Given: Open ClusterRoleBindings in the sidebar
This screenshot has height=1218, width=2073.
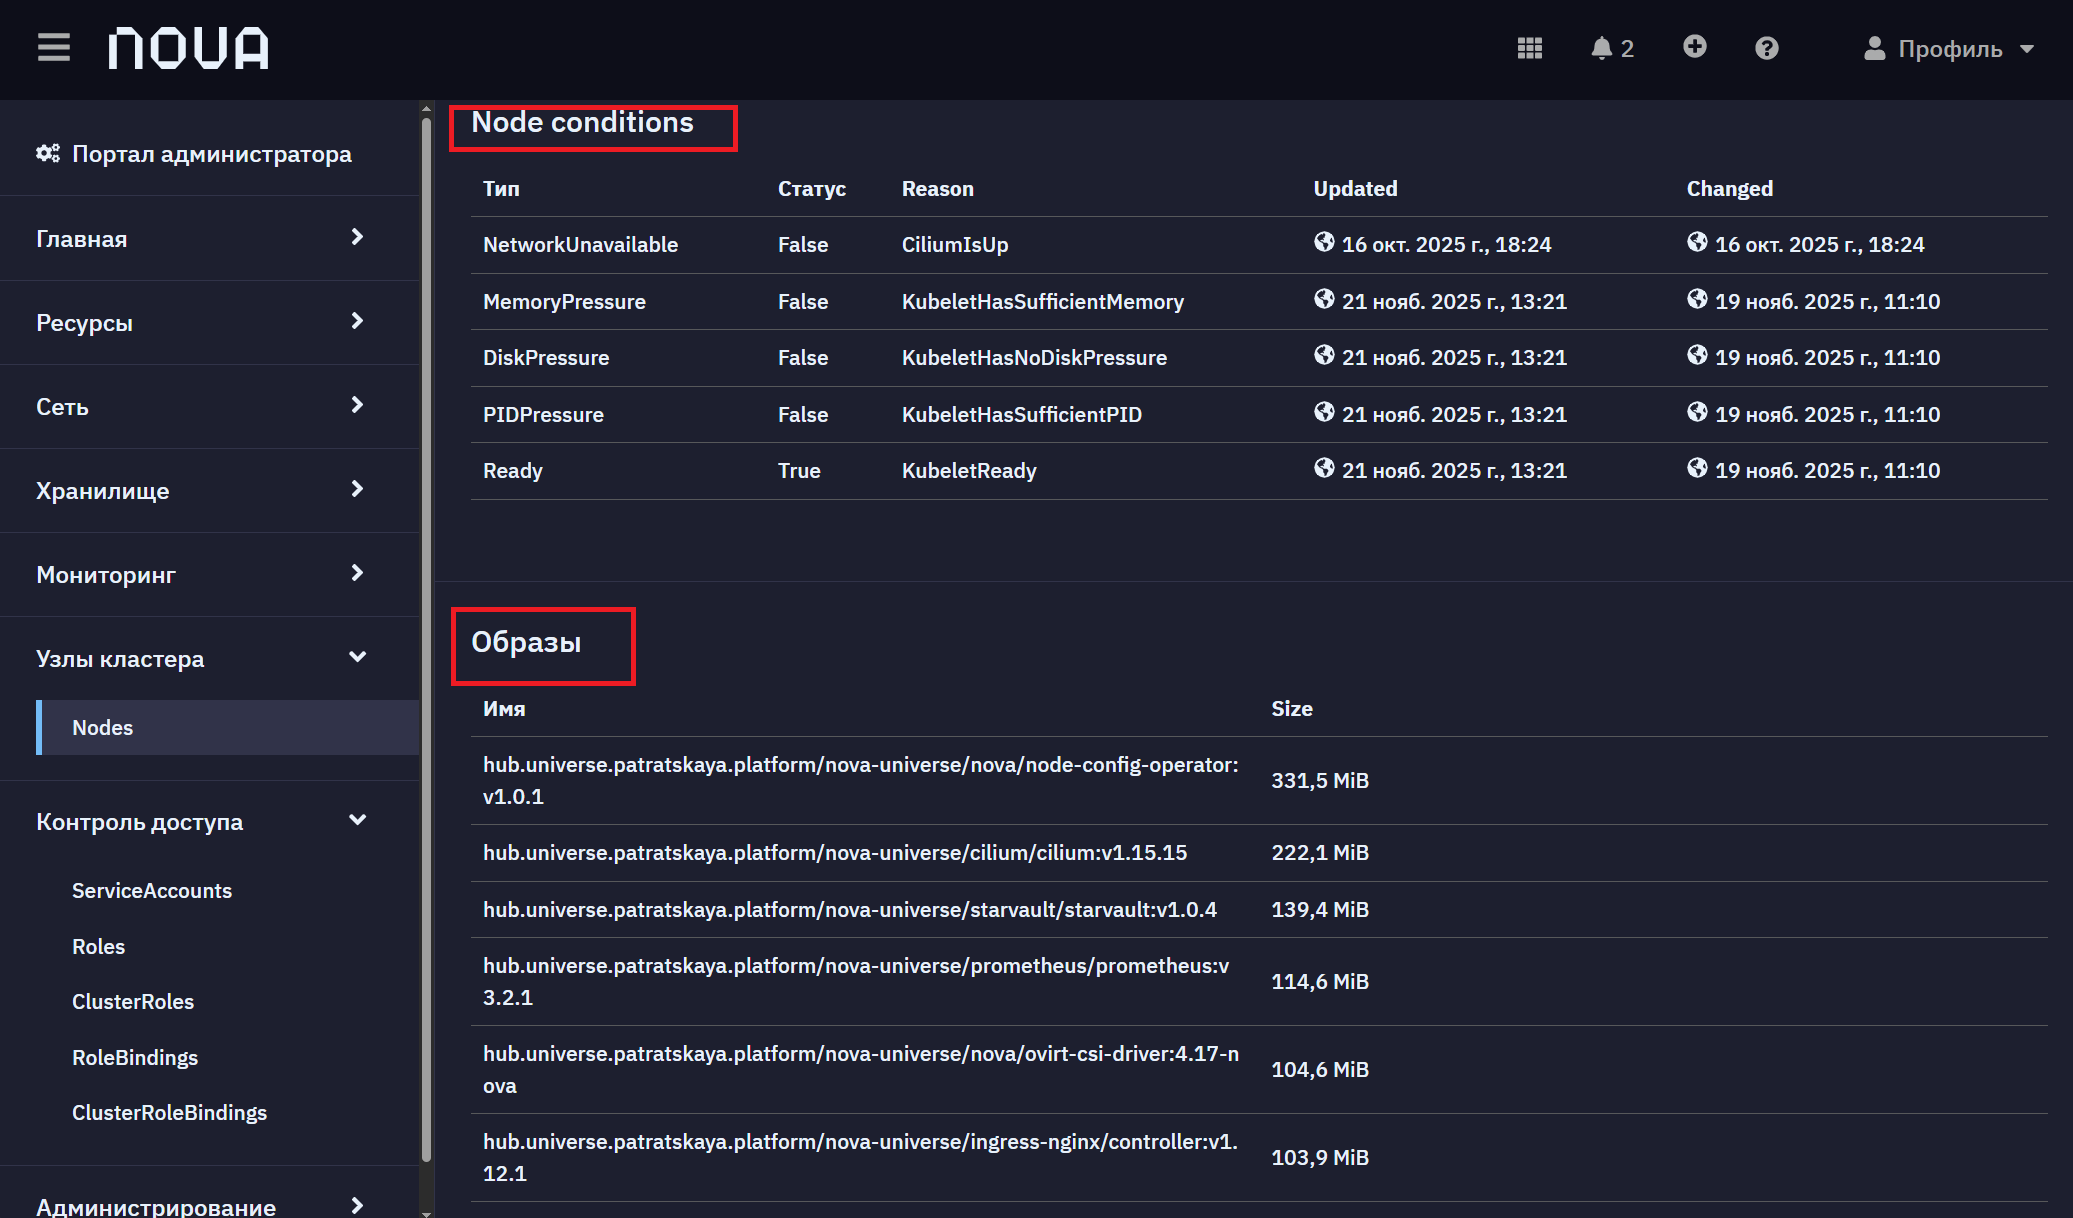Looking at the screenshot, I should (169, 1112).
